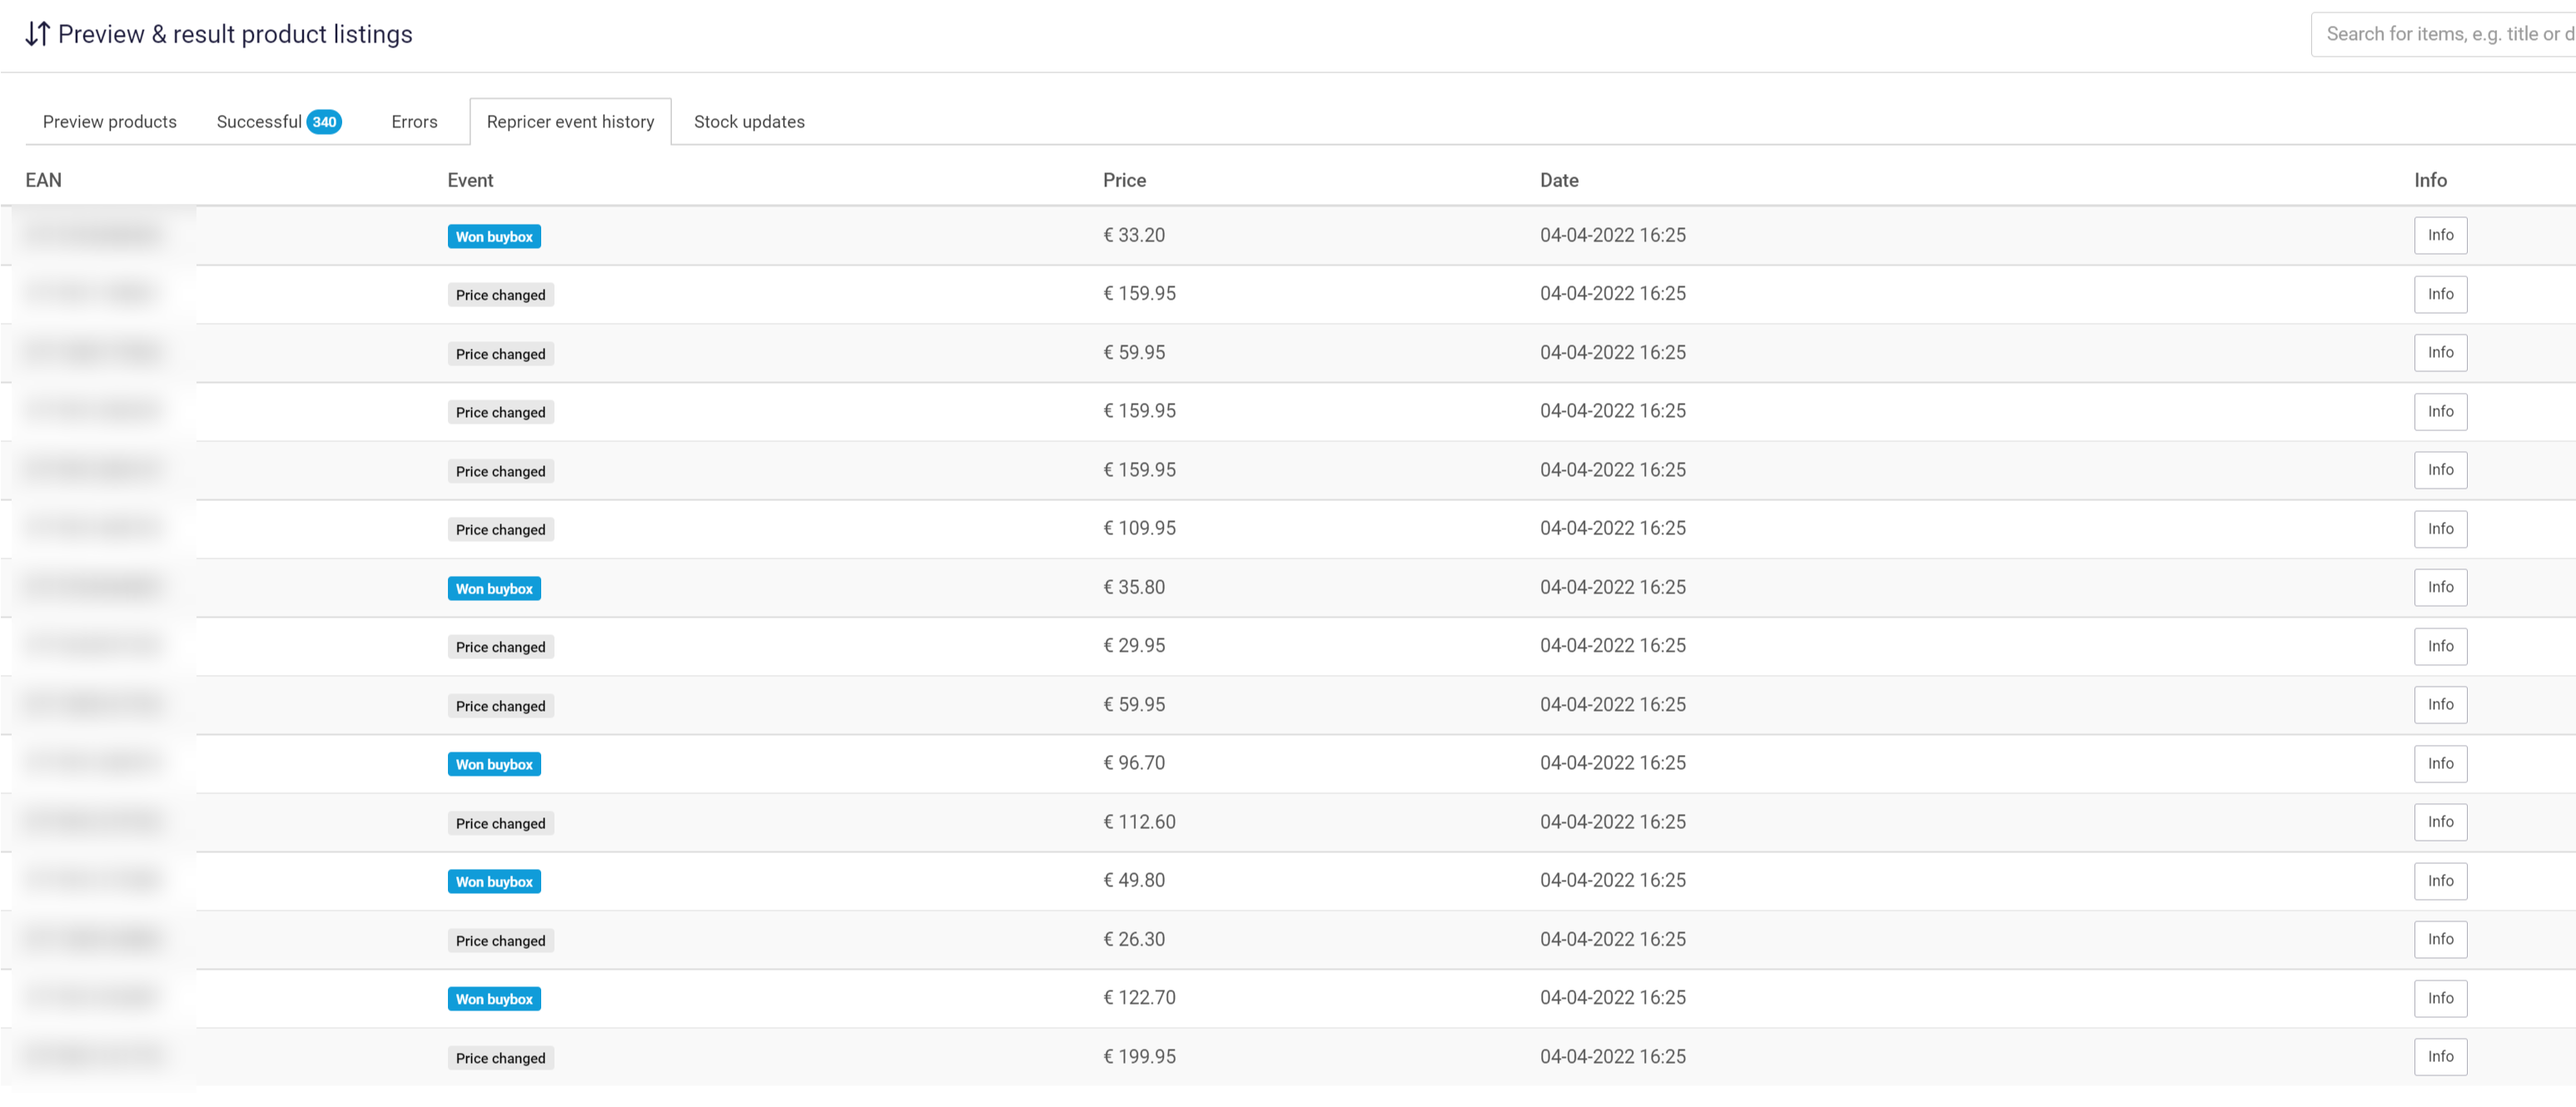
Task: Click Price changed badge for € 29.95
Action: pos(500,647)
